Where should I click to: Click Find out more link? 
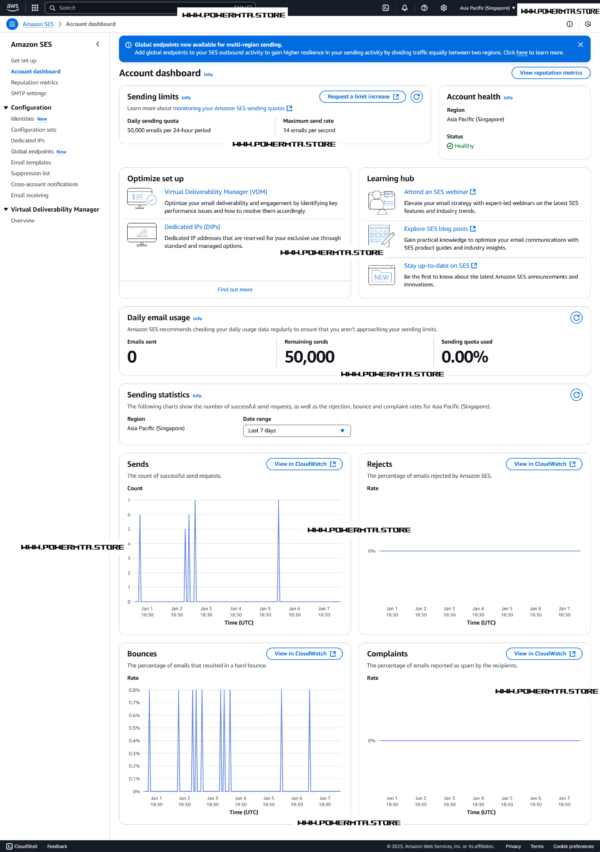(235, 290)
